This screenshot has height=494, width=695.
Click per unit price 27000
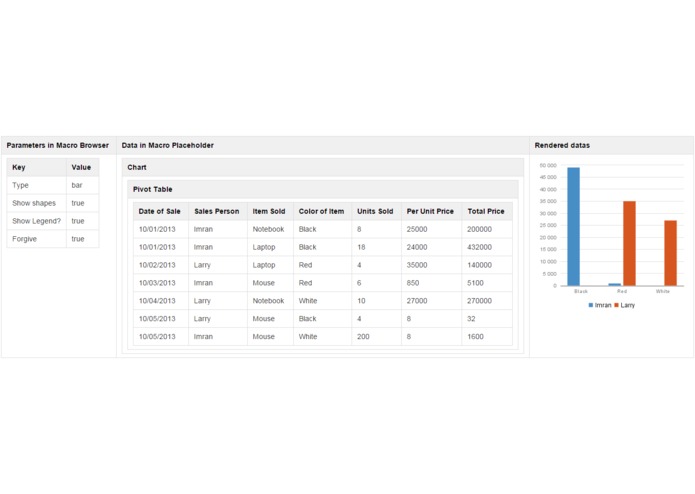[431, 301]
